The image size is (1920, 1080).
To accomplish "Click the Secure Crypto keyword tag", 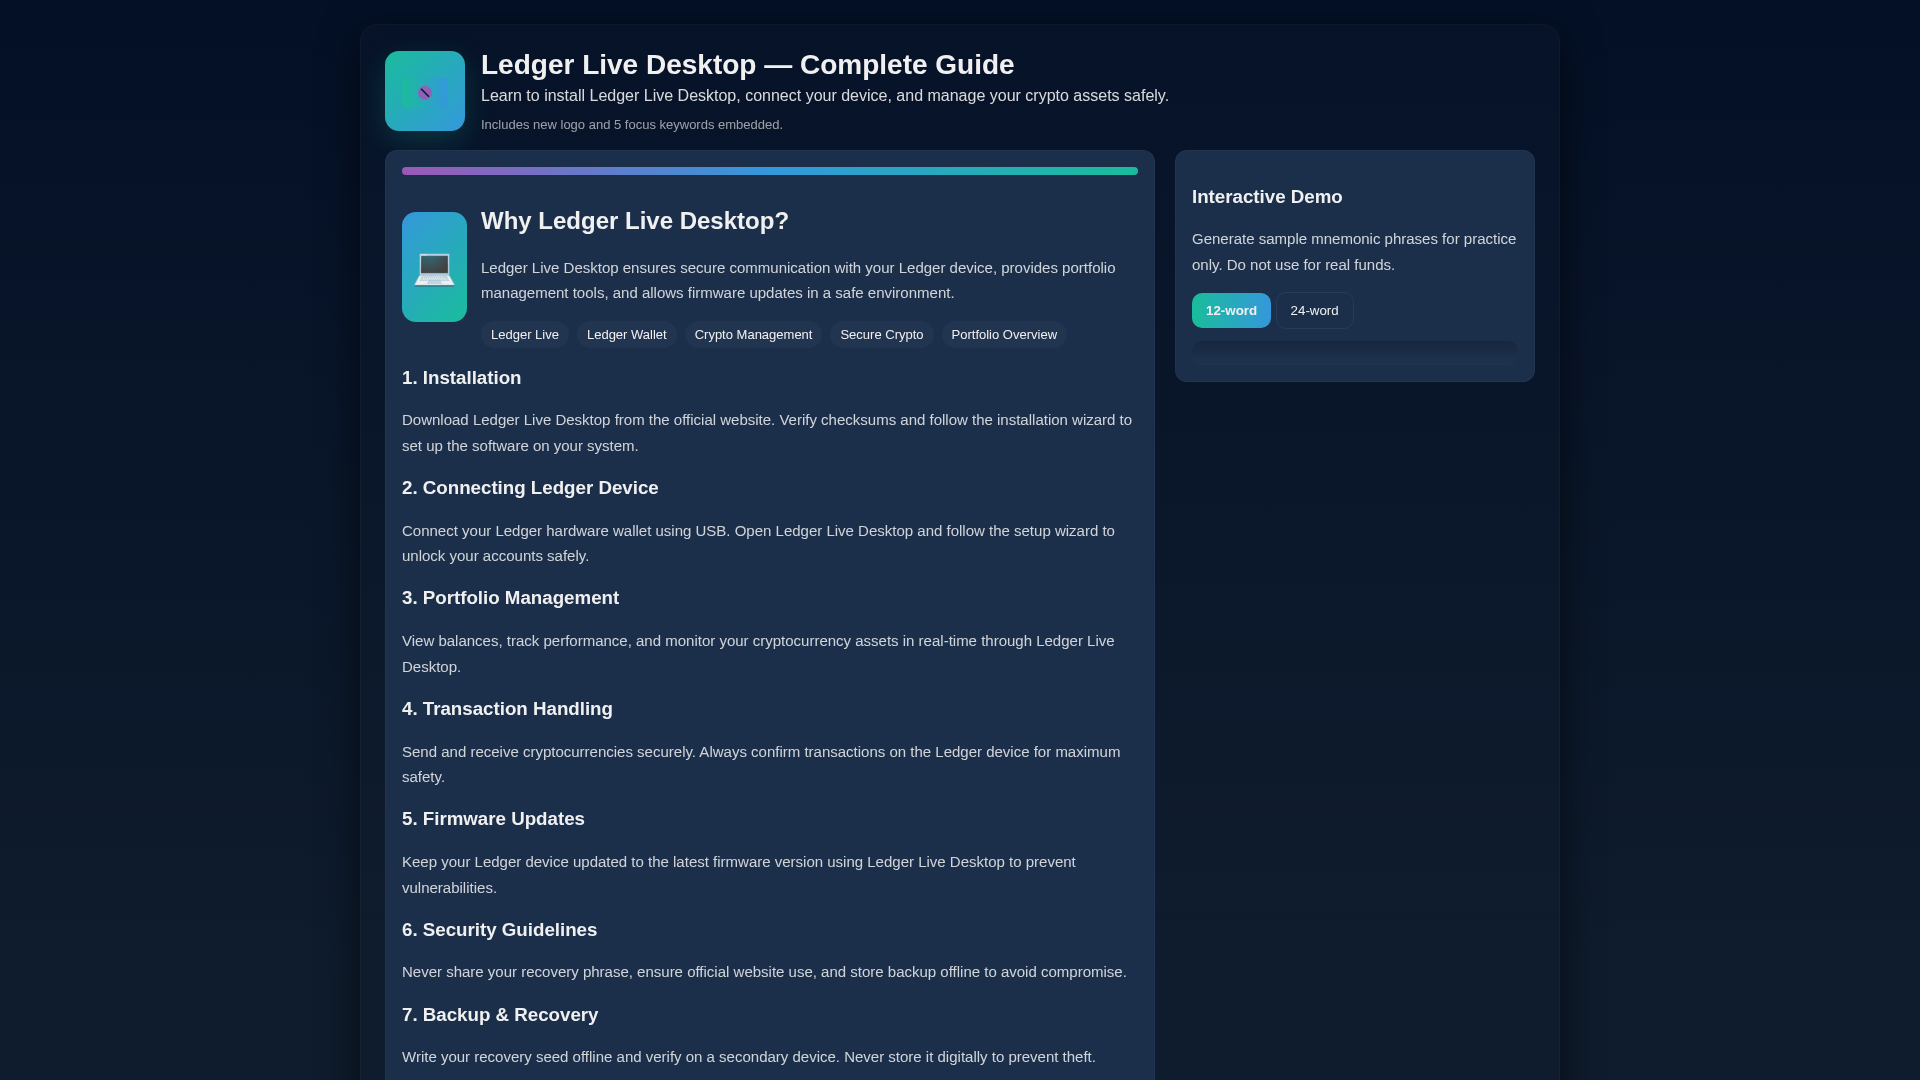I will pyautogui.click(x=882, y=335).
